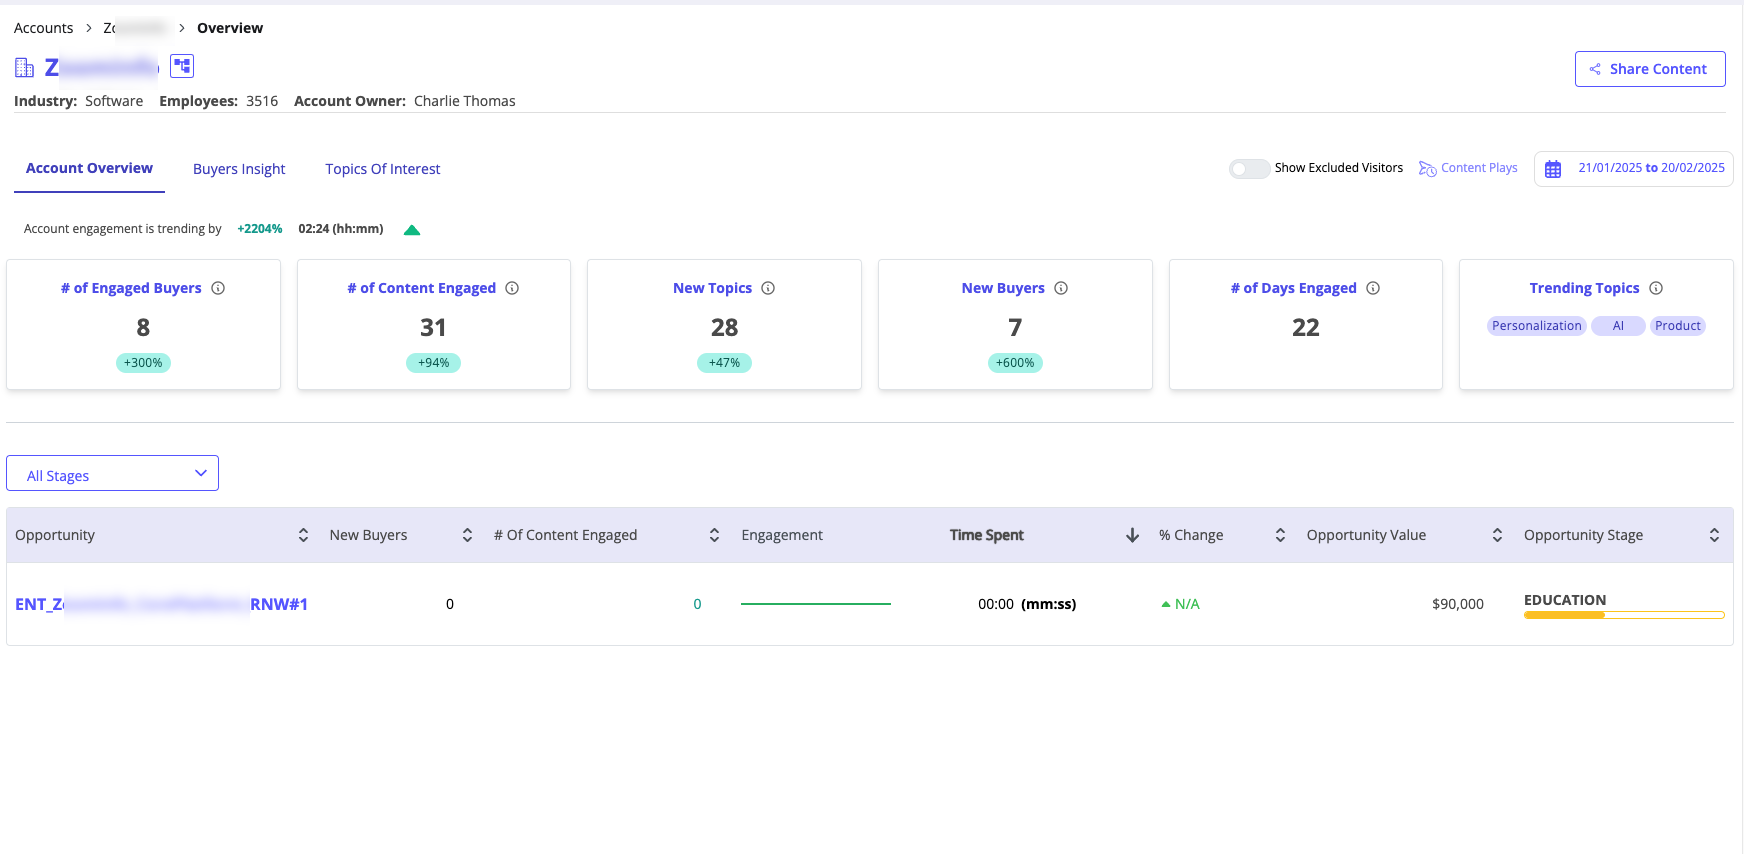1744x854 pixels.
Task: Sort table by Opportunity column arrows
Action: tap(303, 535)
